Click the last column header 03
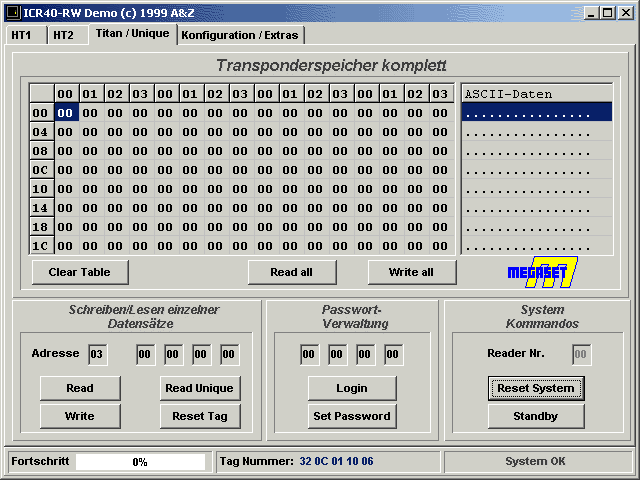 [x=441, y=94]
